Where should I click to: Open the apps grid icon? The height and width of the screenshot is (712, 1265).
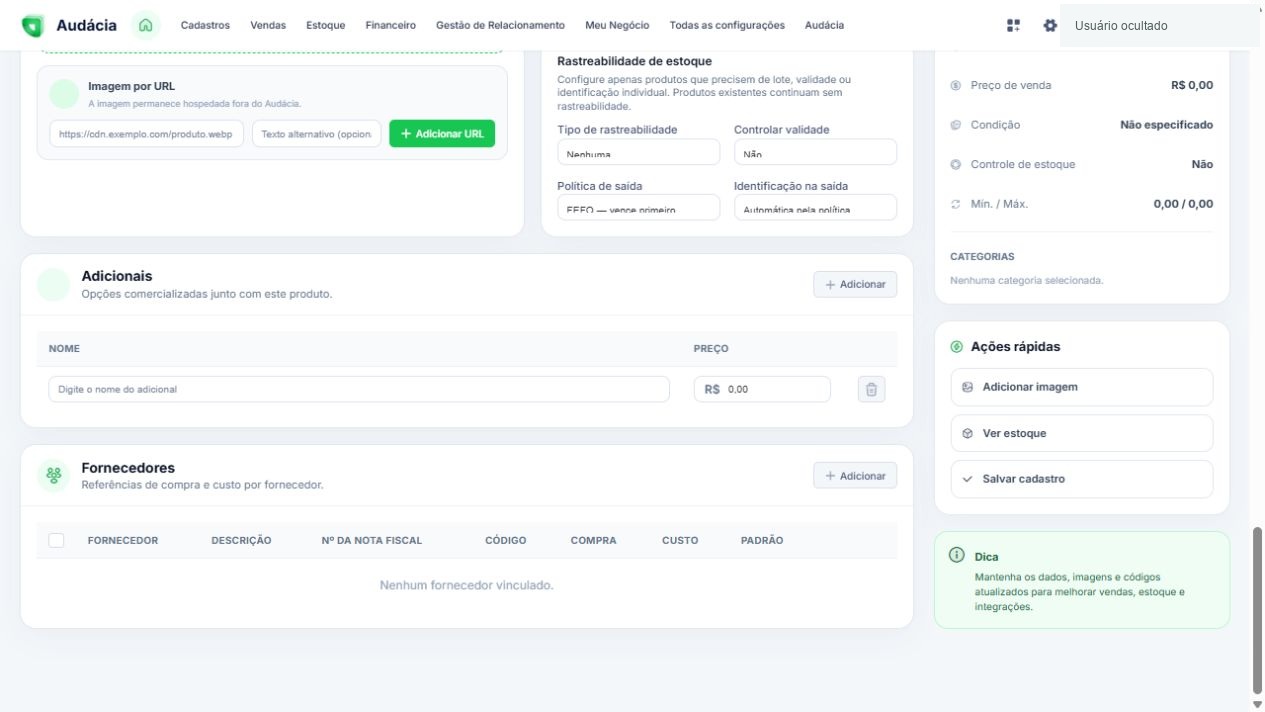tap(1014, 25)
